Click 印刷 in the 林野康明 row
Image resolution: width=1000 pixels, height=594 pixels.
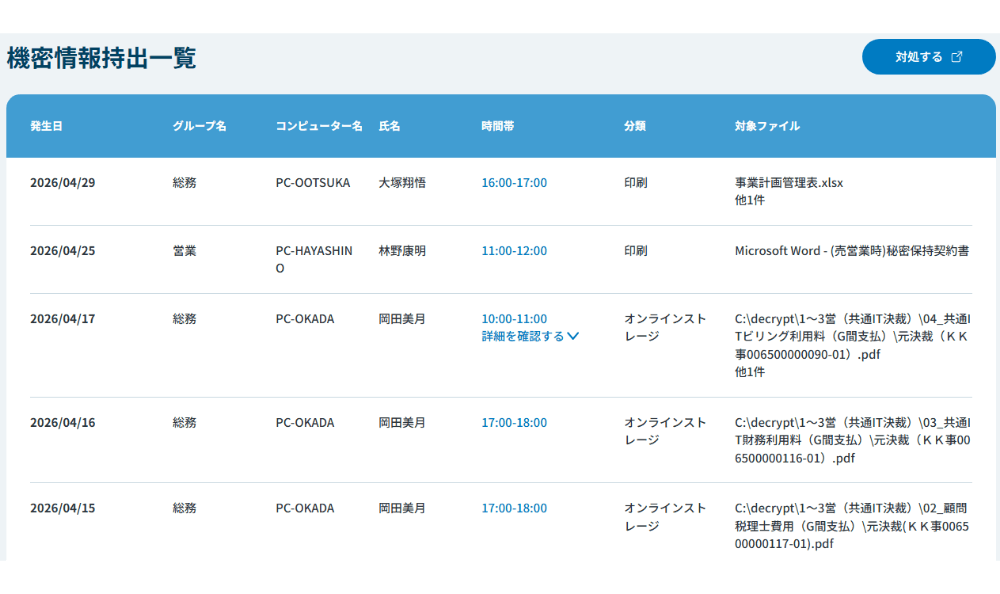pyautogui.click(x=635, y=251)
